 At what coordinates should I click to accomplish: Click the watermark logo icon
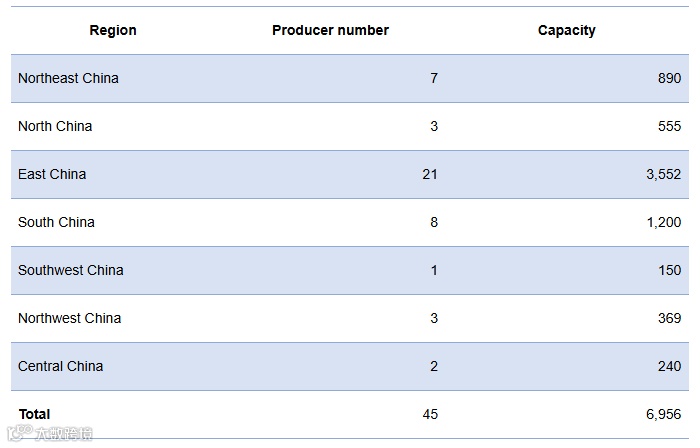click(20, 432)
